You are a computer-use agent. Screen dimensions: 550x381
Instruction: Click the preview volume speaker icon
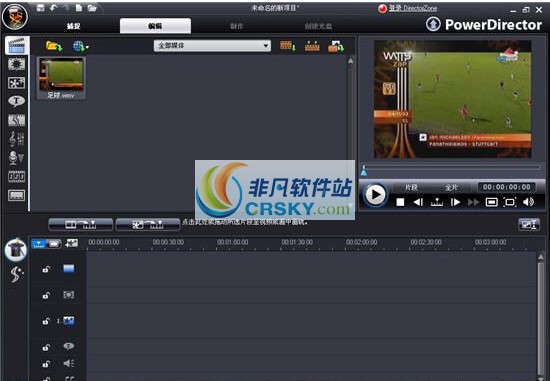click(x=528, y=202)
